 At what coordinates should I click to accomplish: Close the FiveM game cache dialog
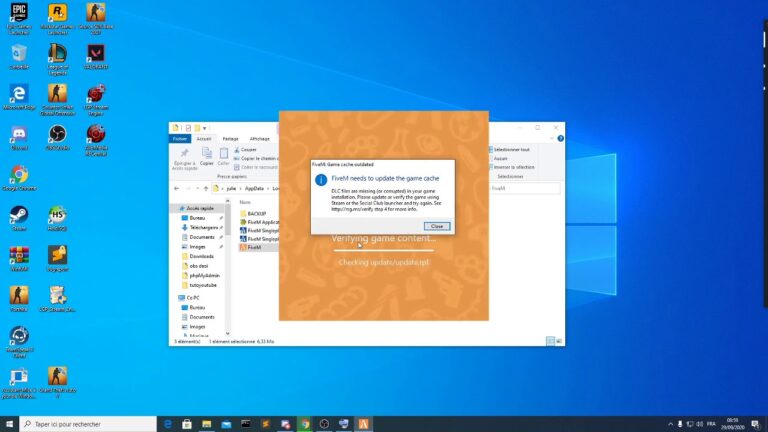click(436, 226)
